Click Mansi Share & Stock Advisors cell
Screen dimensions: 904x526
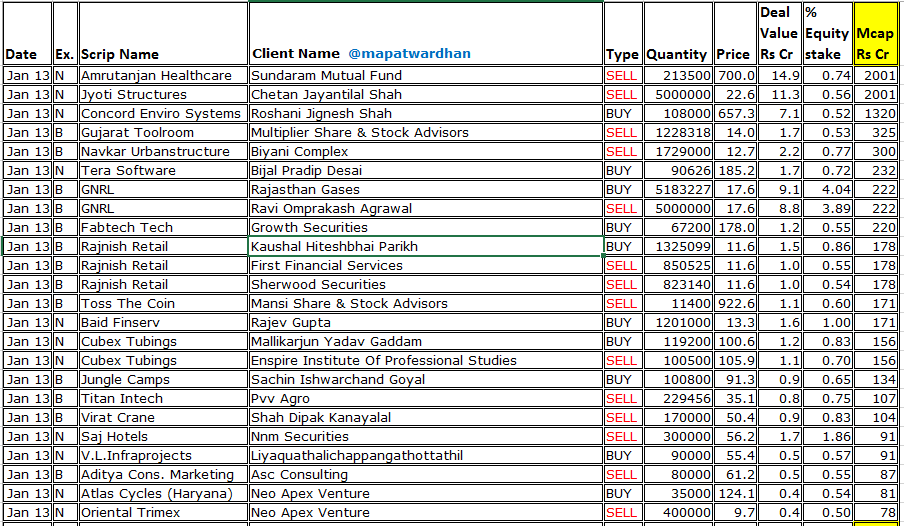pos(425,304)
